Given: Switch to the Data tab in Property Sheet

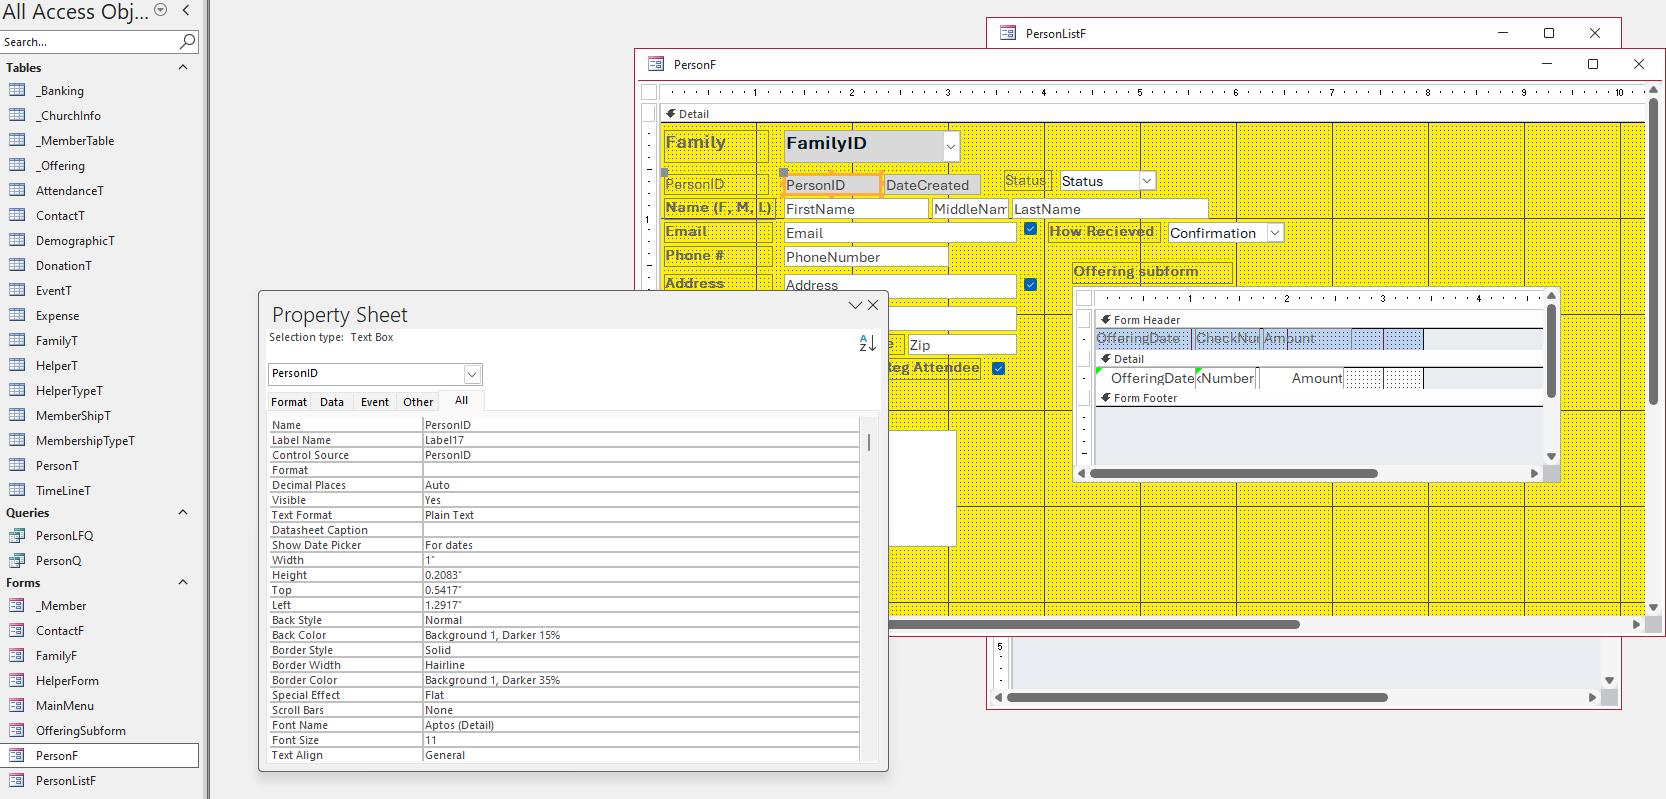Looking at the screenshot, I should [332, 402].
